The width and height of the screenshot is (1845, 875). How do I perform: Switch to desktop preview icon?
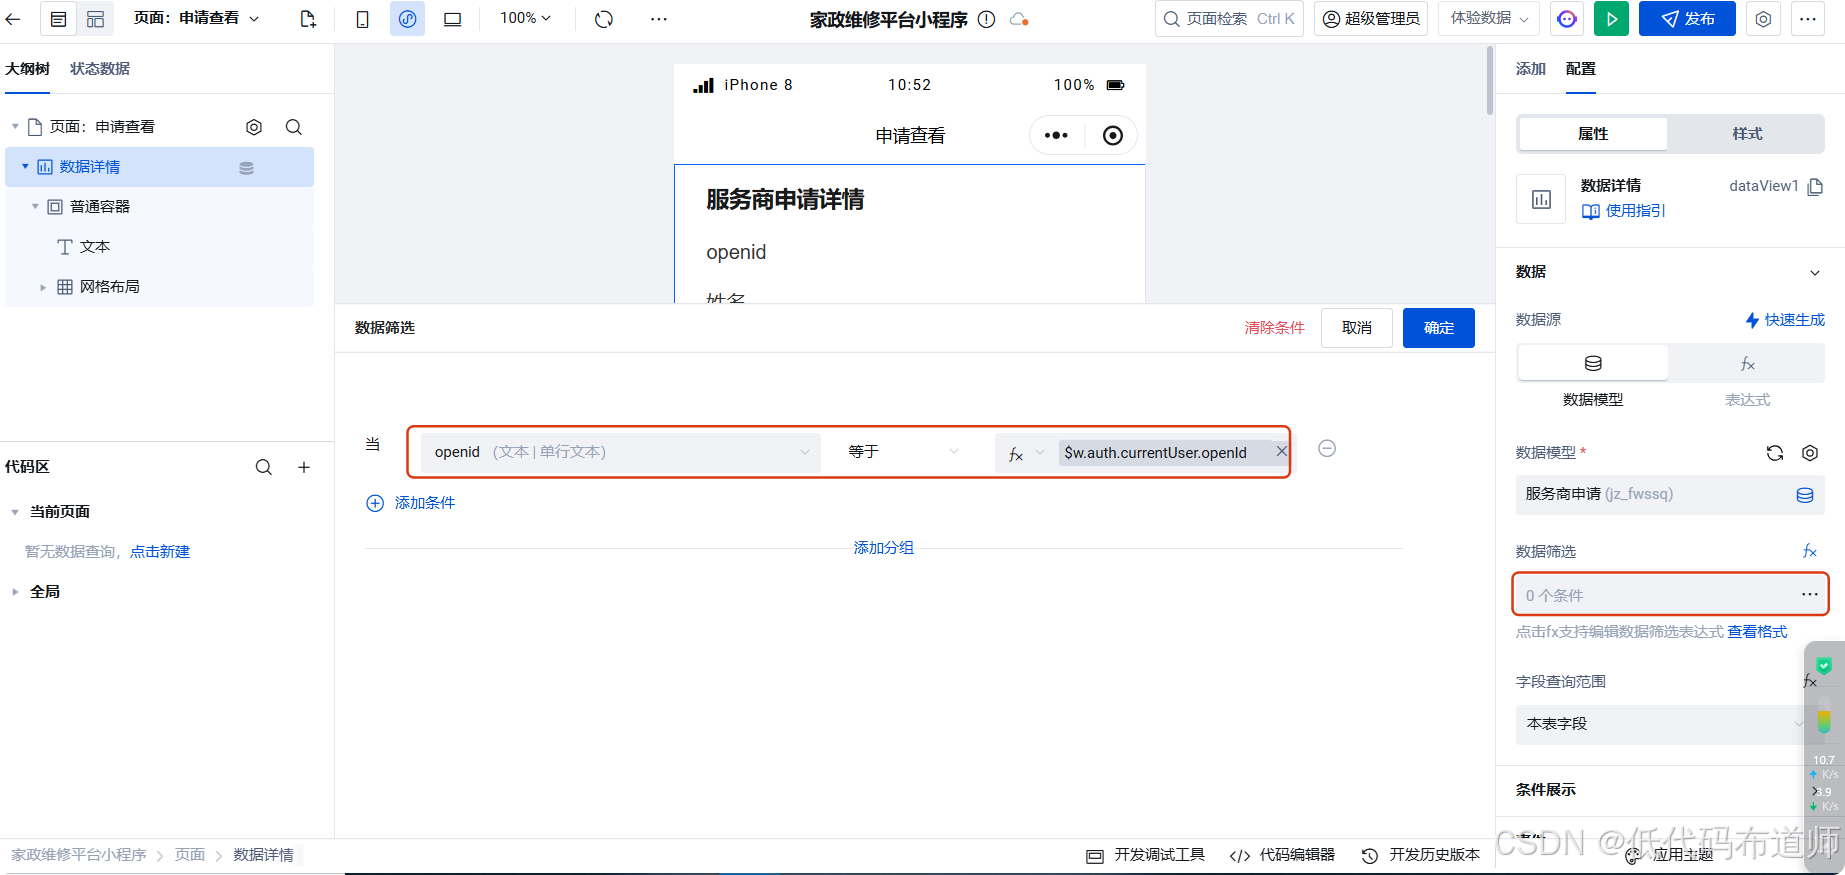(x=452, y=19)
